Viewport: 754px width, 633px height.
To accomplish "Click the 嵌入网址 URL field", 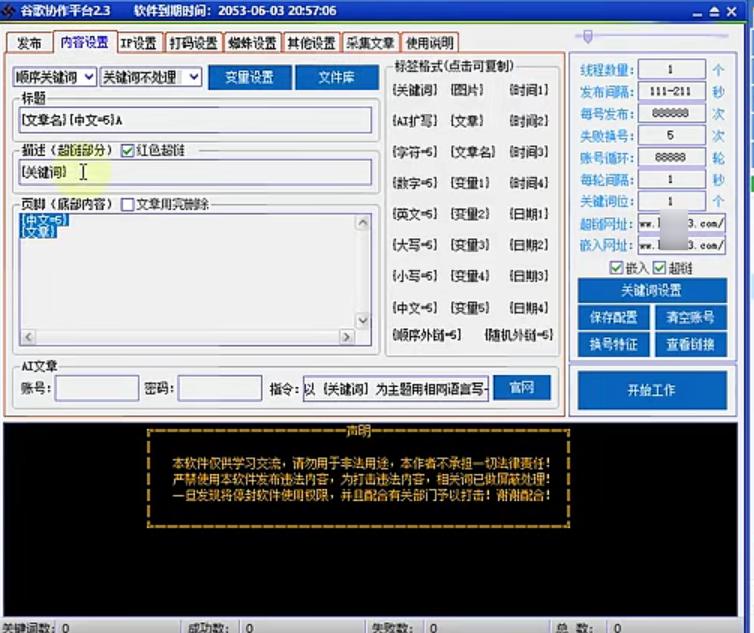I will [681, 245].
